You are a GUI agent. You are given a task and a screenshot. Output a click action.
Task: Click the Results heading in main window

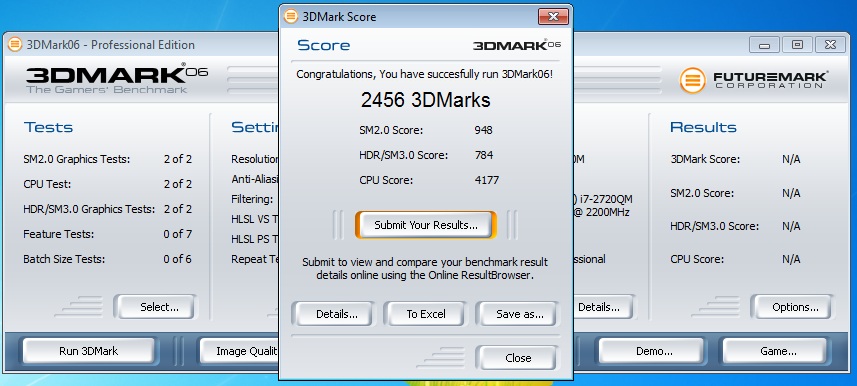[703, 127]
